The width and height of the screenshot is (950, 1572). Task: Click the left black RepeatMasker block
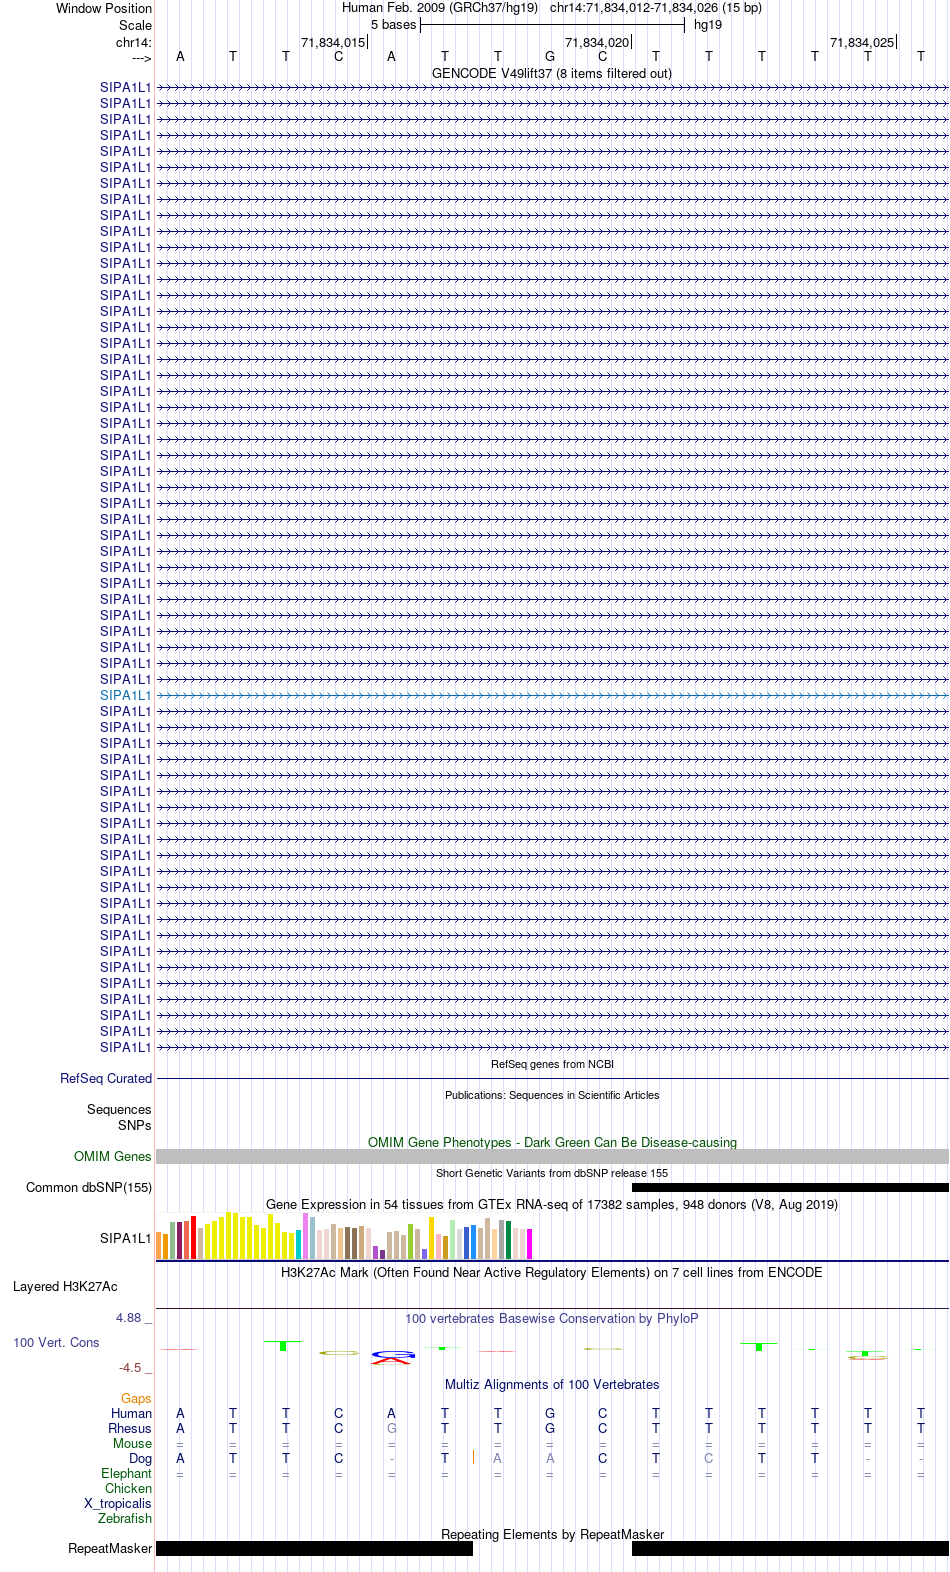click(x=314, y=1548)
